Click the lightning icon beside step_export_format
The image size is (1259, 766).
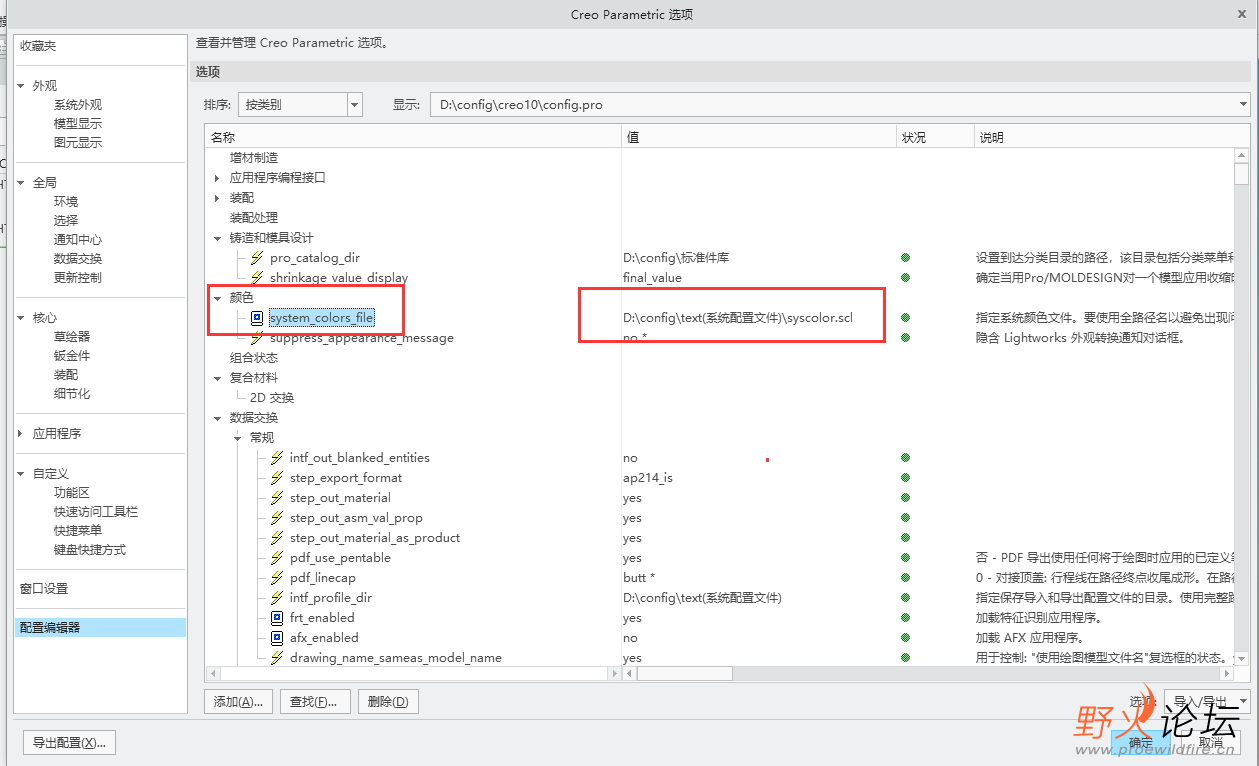pos(277,478)
